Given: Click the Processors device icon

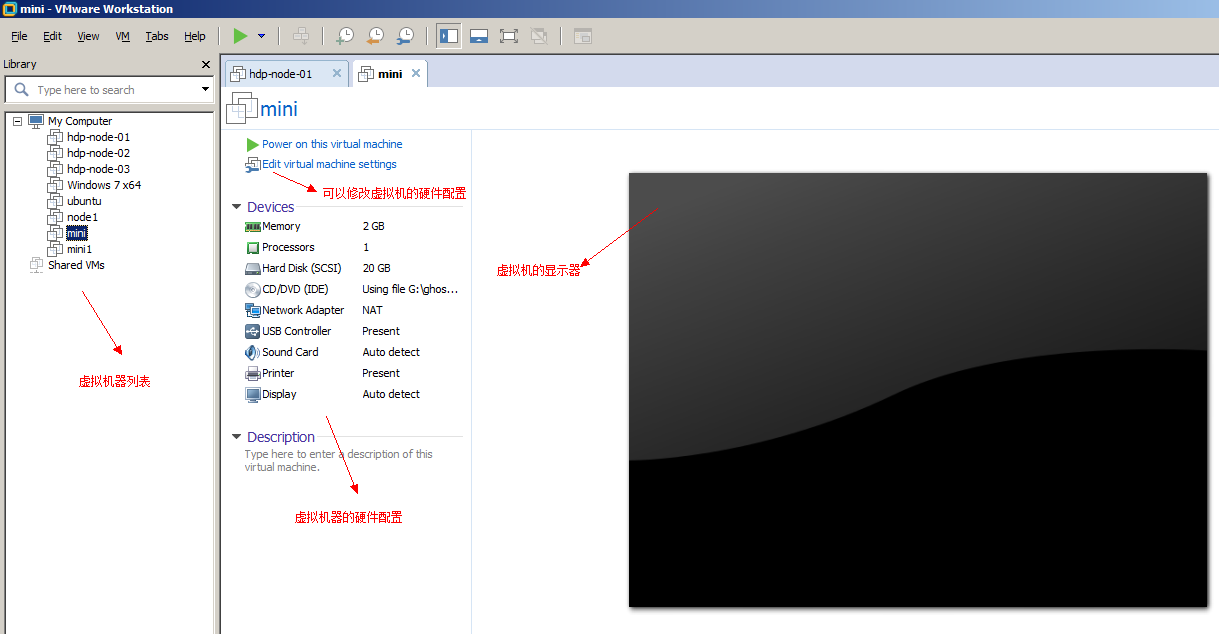Looking at the screenshot, I should [253, 247].
